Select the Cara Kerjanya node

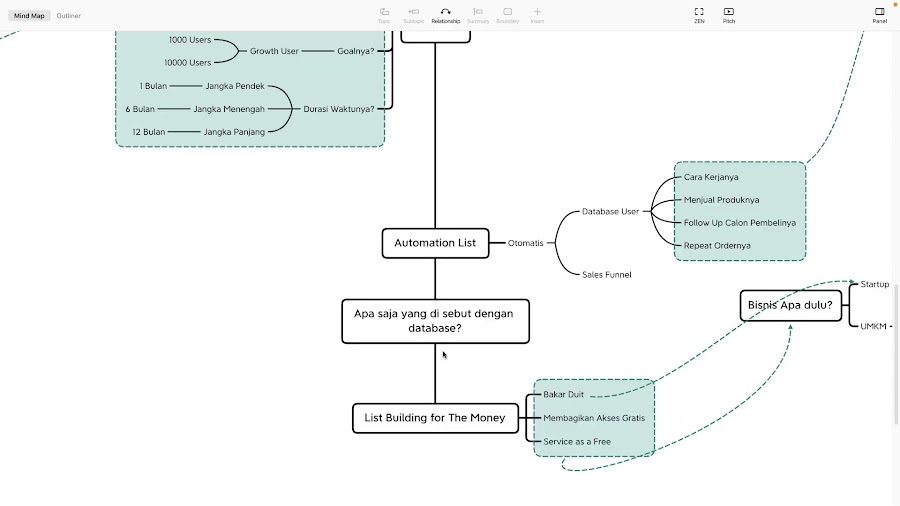point(711,177)
